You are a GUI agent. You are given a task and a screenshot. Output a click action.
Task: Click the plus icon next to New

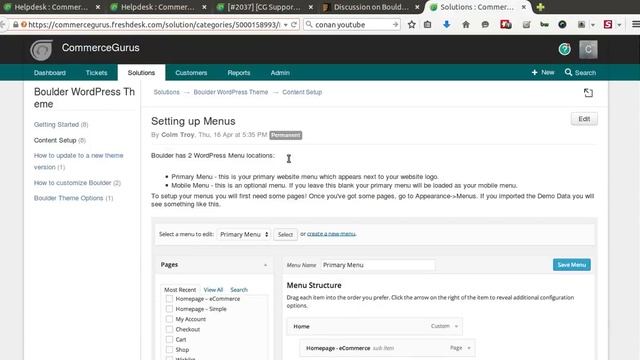click(x=534, y=72)
